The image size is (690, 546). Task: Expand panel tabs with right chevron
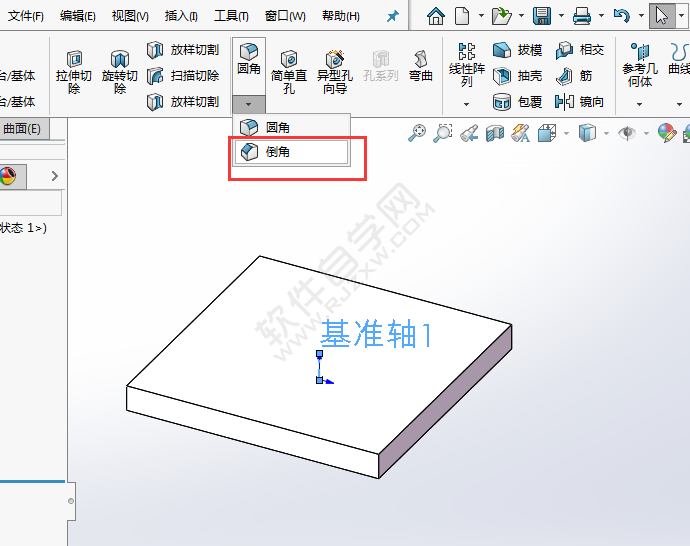click(55, 176)
